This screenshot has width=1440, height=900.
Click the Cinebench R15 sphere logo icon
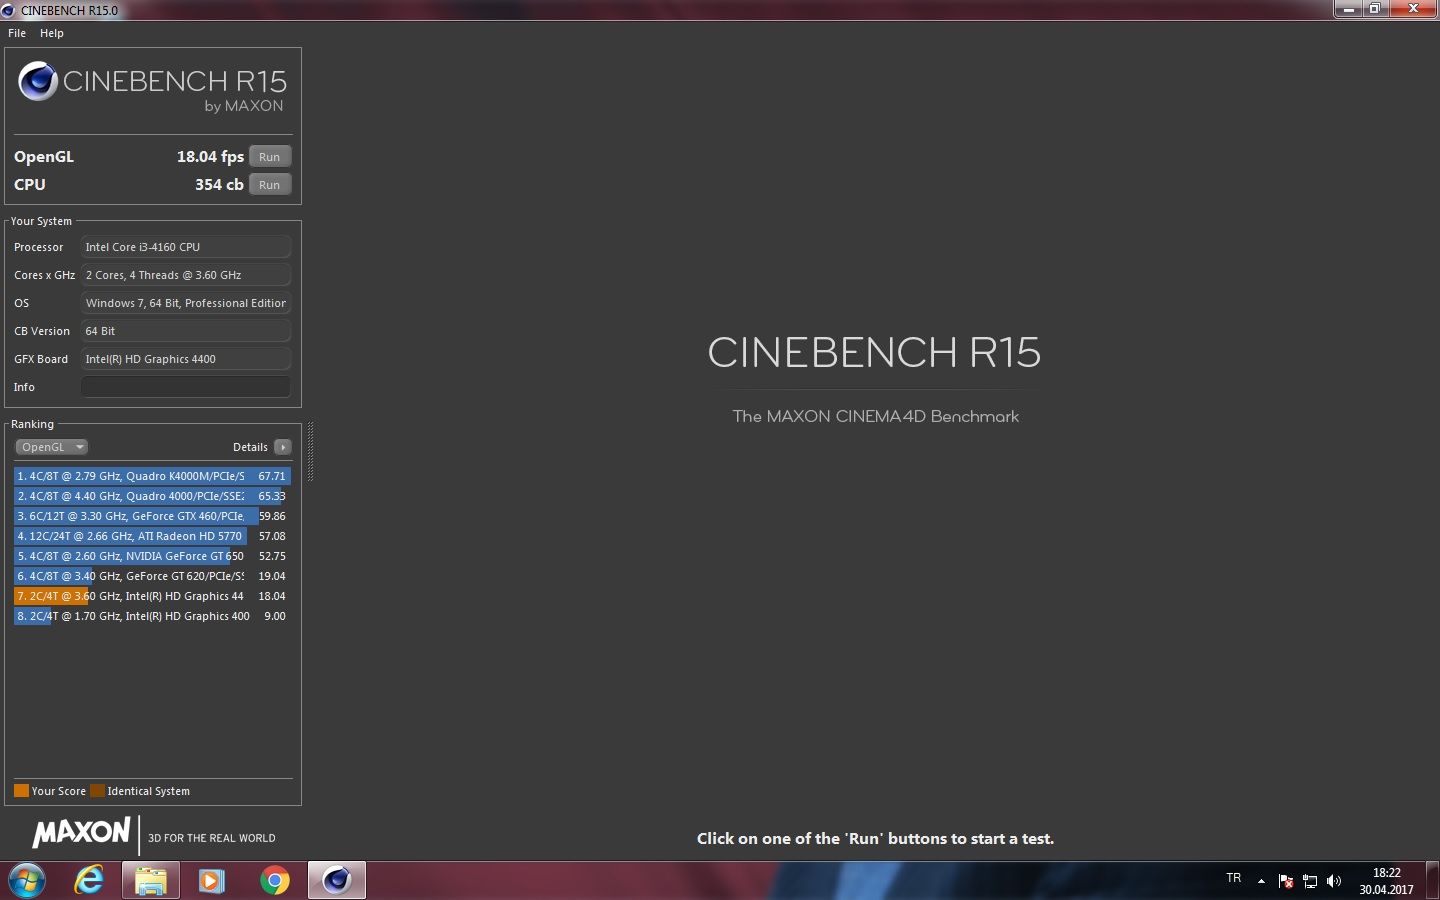click(38, 82)
